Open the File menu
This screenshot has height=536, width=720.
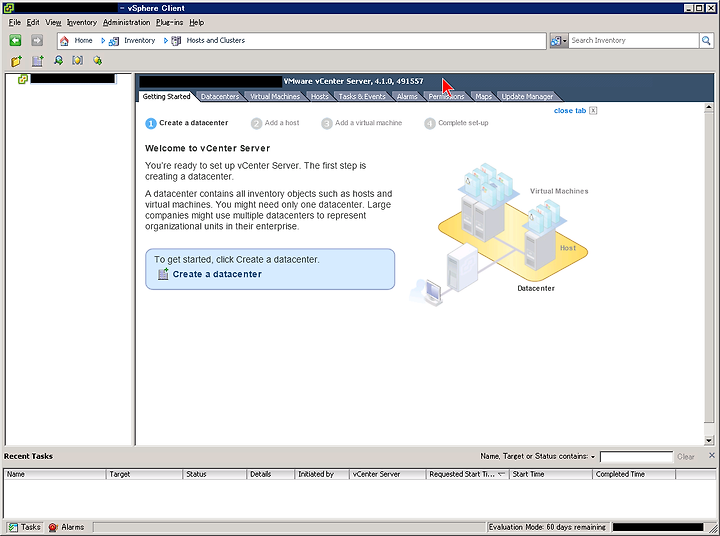[15, 22]
